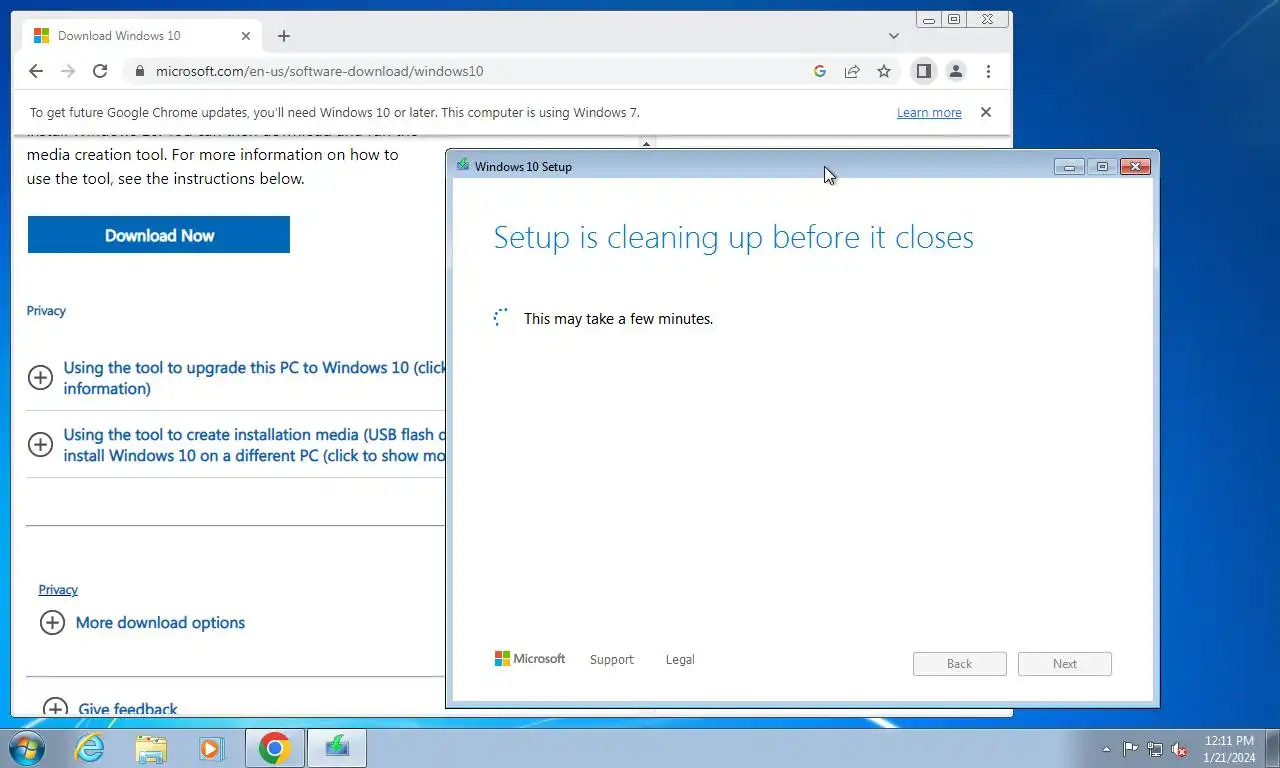
Task: Click Support link in Windows 10 Setup
Action: (612, 660)
